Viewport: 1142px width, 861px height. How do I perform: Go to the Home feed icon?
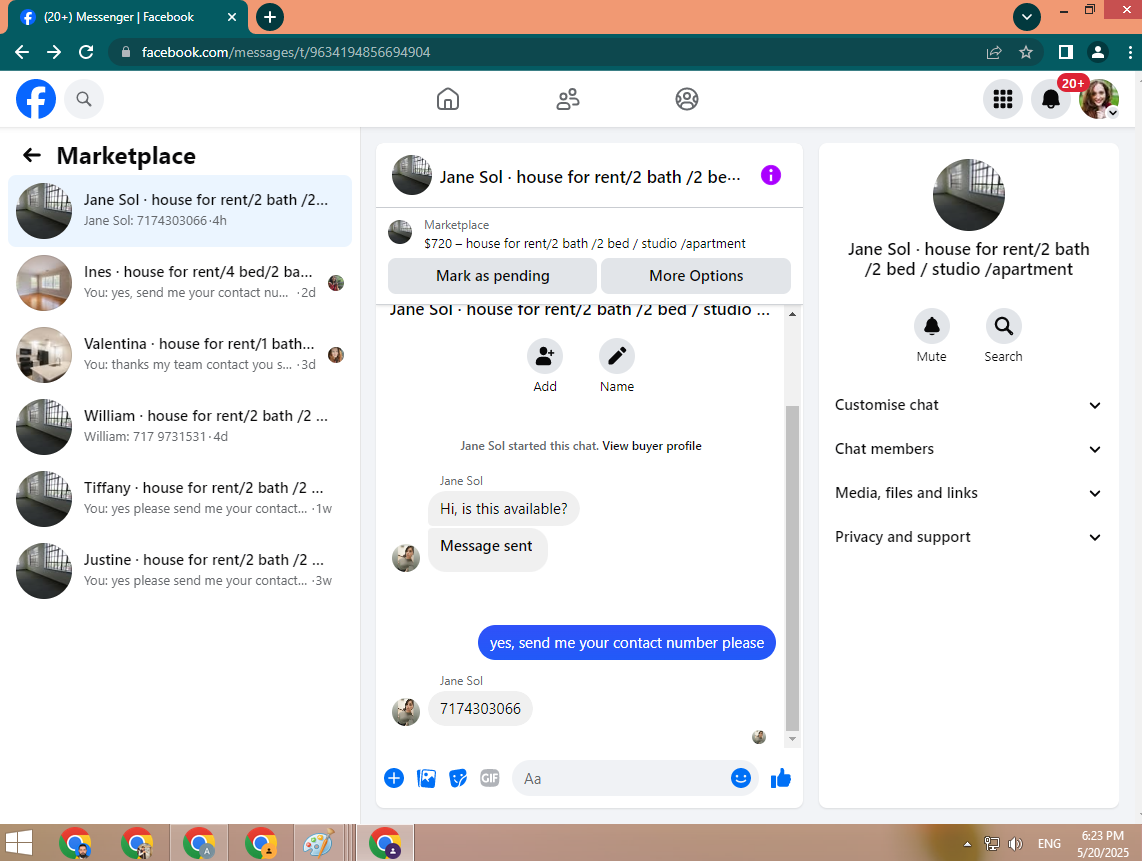[x=448, y=99]
